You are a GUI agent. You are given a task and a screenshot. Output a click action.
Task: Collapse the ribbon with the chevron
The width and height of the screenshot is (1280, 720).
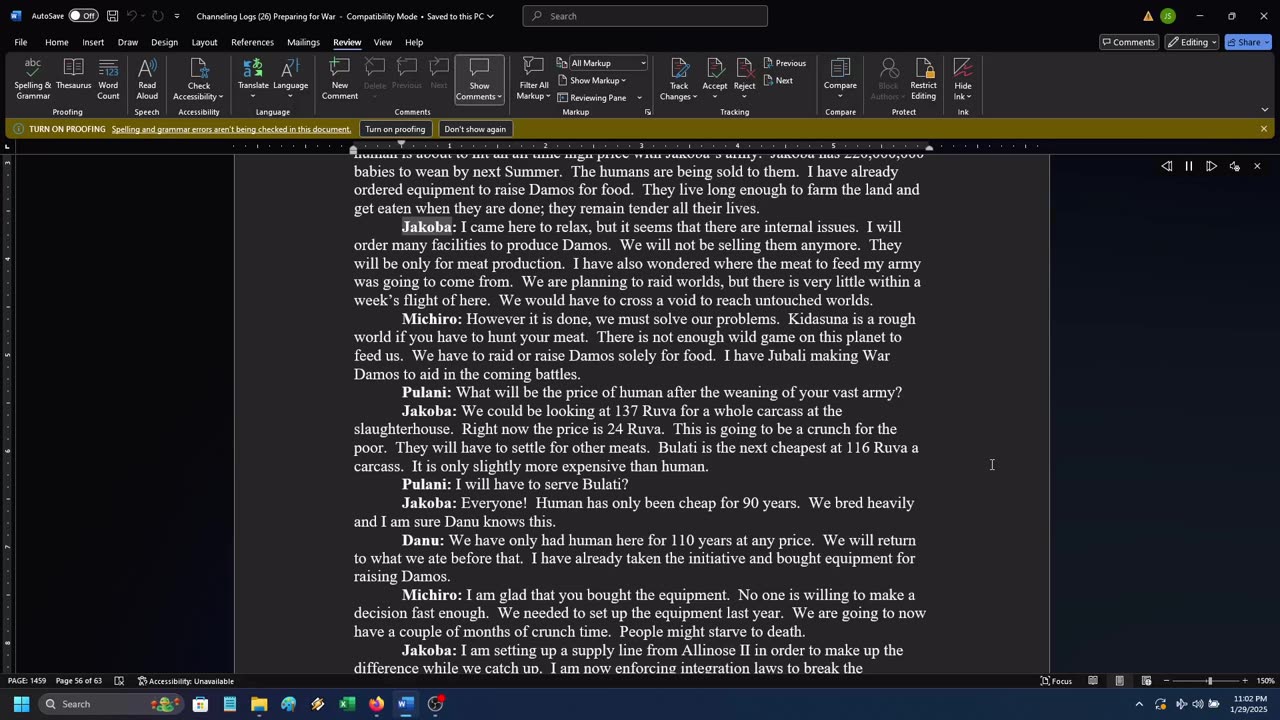[1264, 110]
